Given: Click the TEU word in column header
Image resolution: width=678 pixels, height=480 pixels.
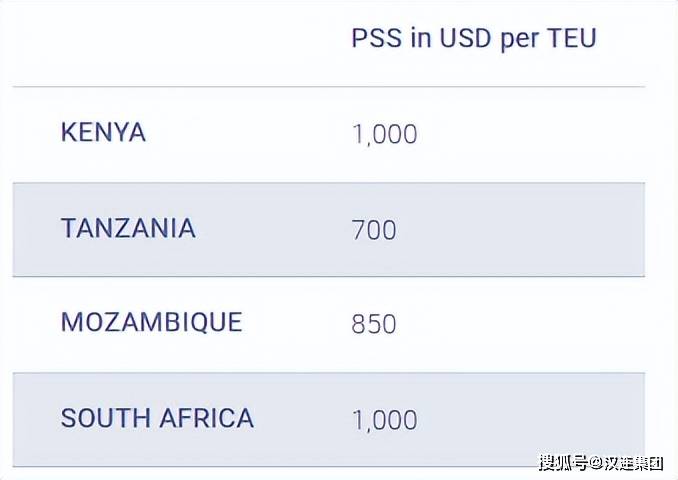Looking at the screenshot, I should click(x=572, y=38).
